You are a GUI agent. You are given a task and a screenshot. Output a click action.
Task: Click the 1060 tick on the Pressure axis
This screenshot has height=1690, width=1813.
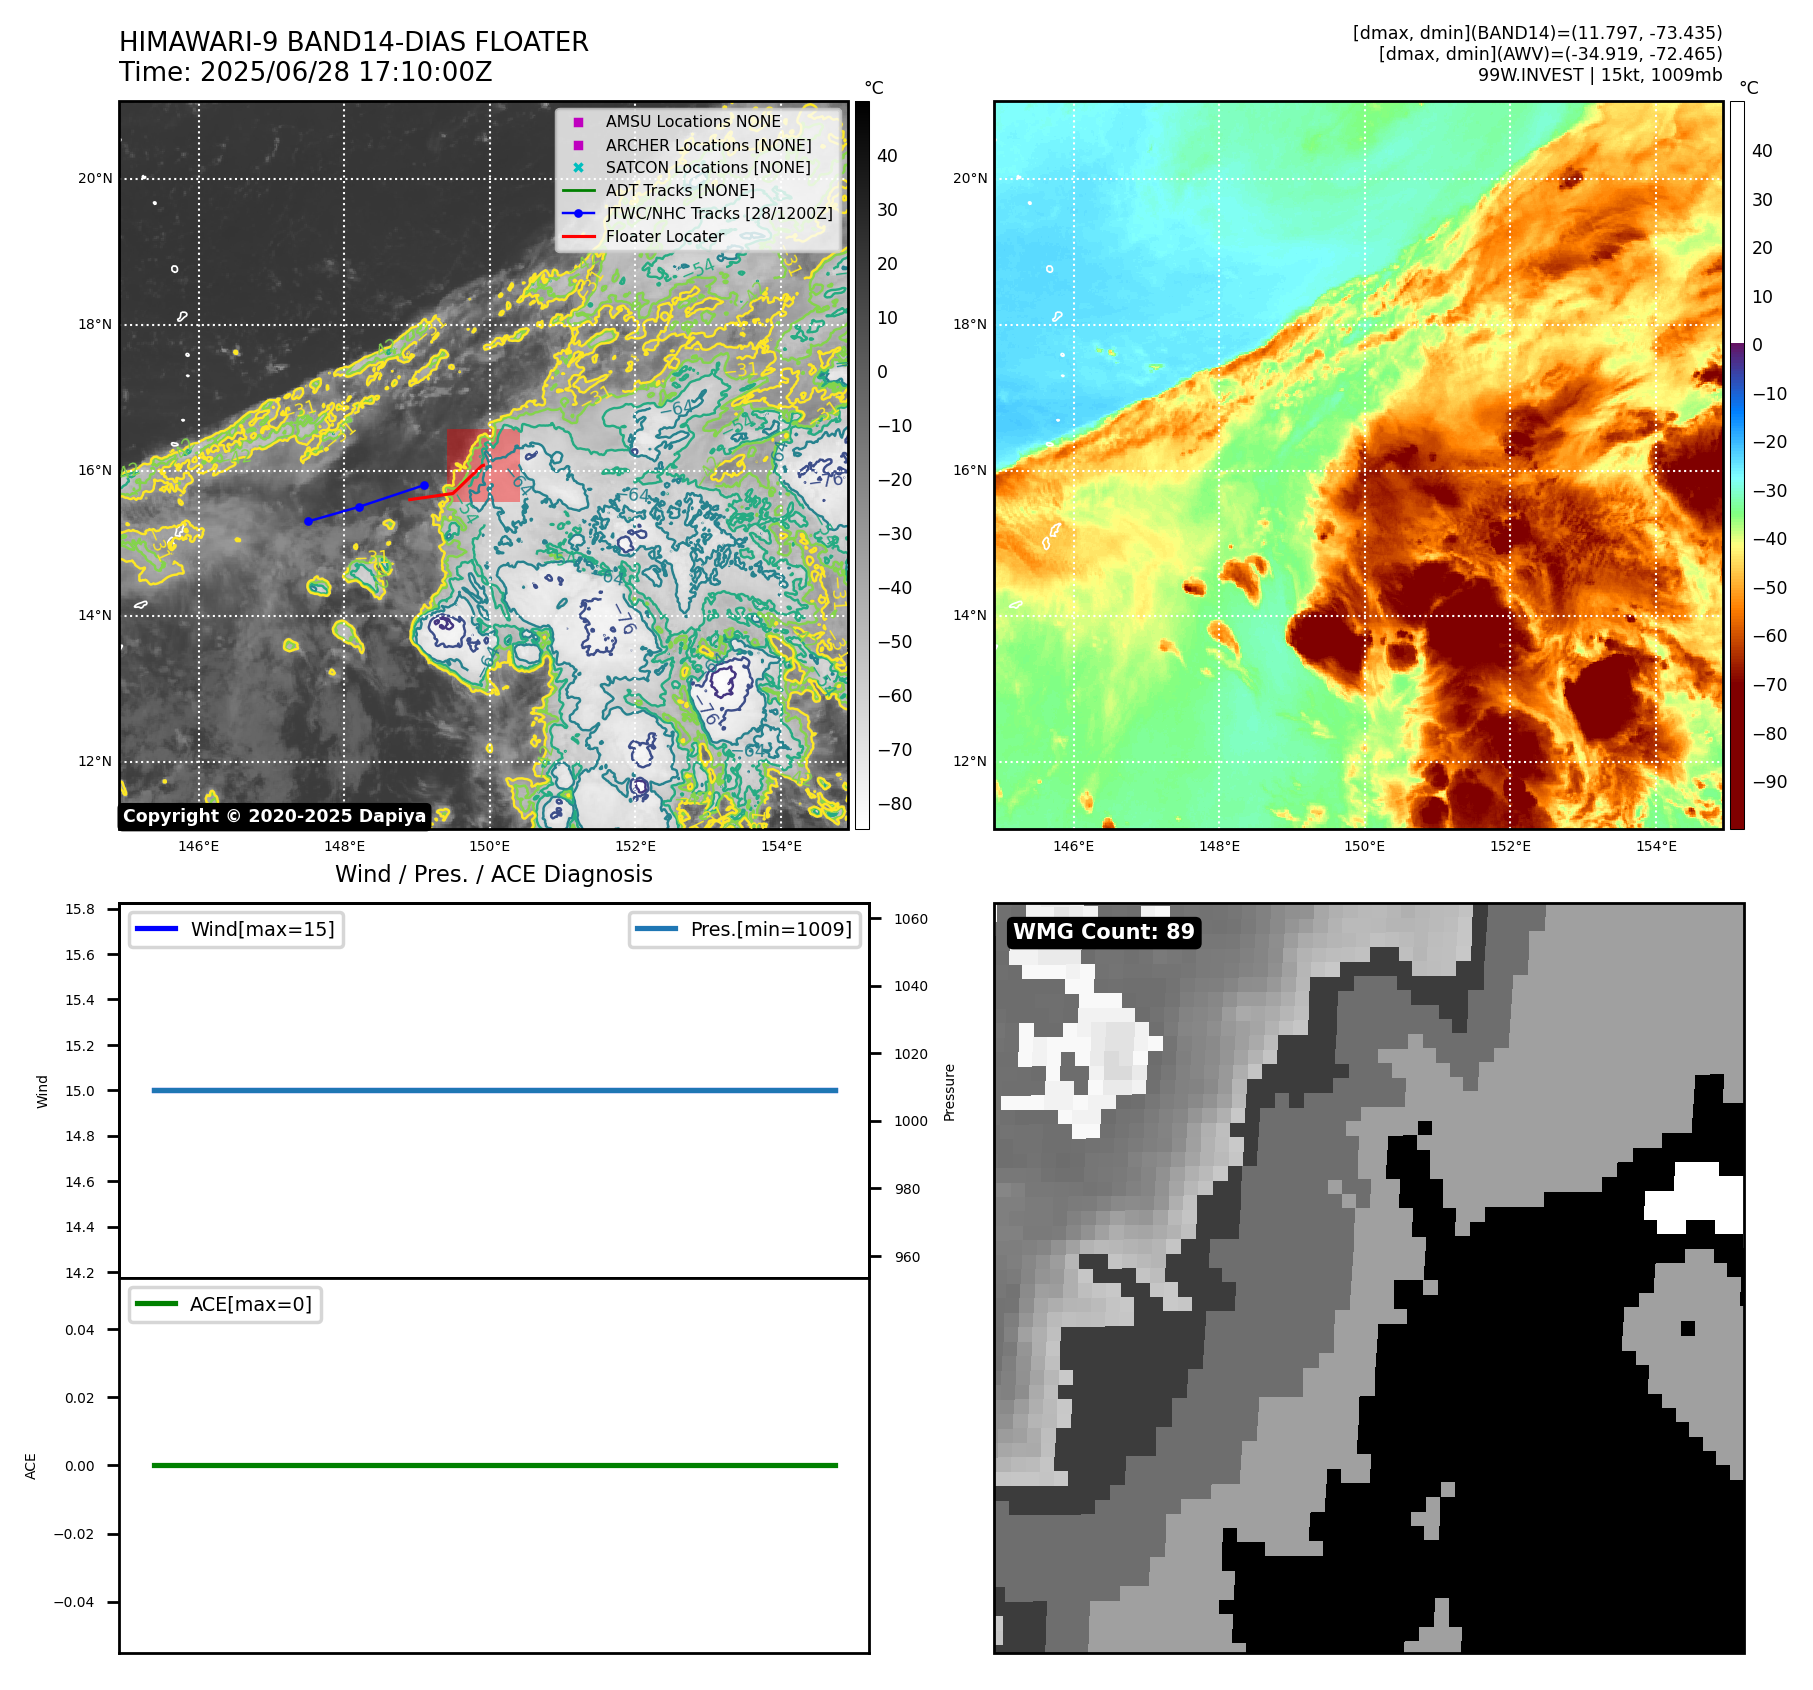pos(911,919)
